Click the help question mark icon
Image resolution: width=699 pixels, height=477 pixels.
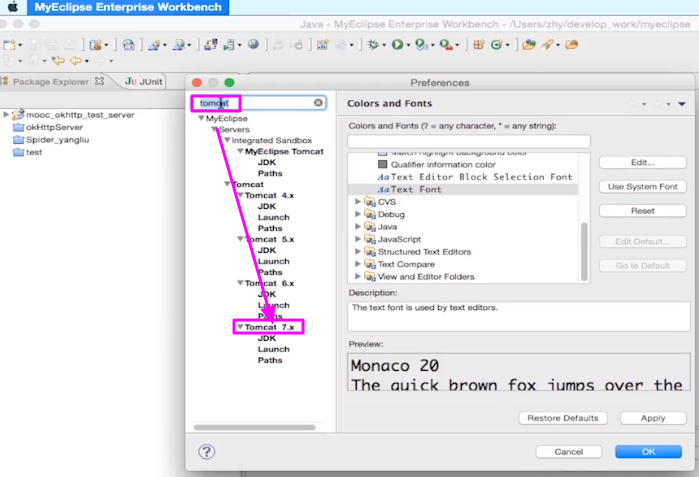(x=206, y=452)
